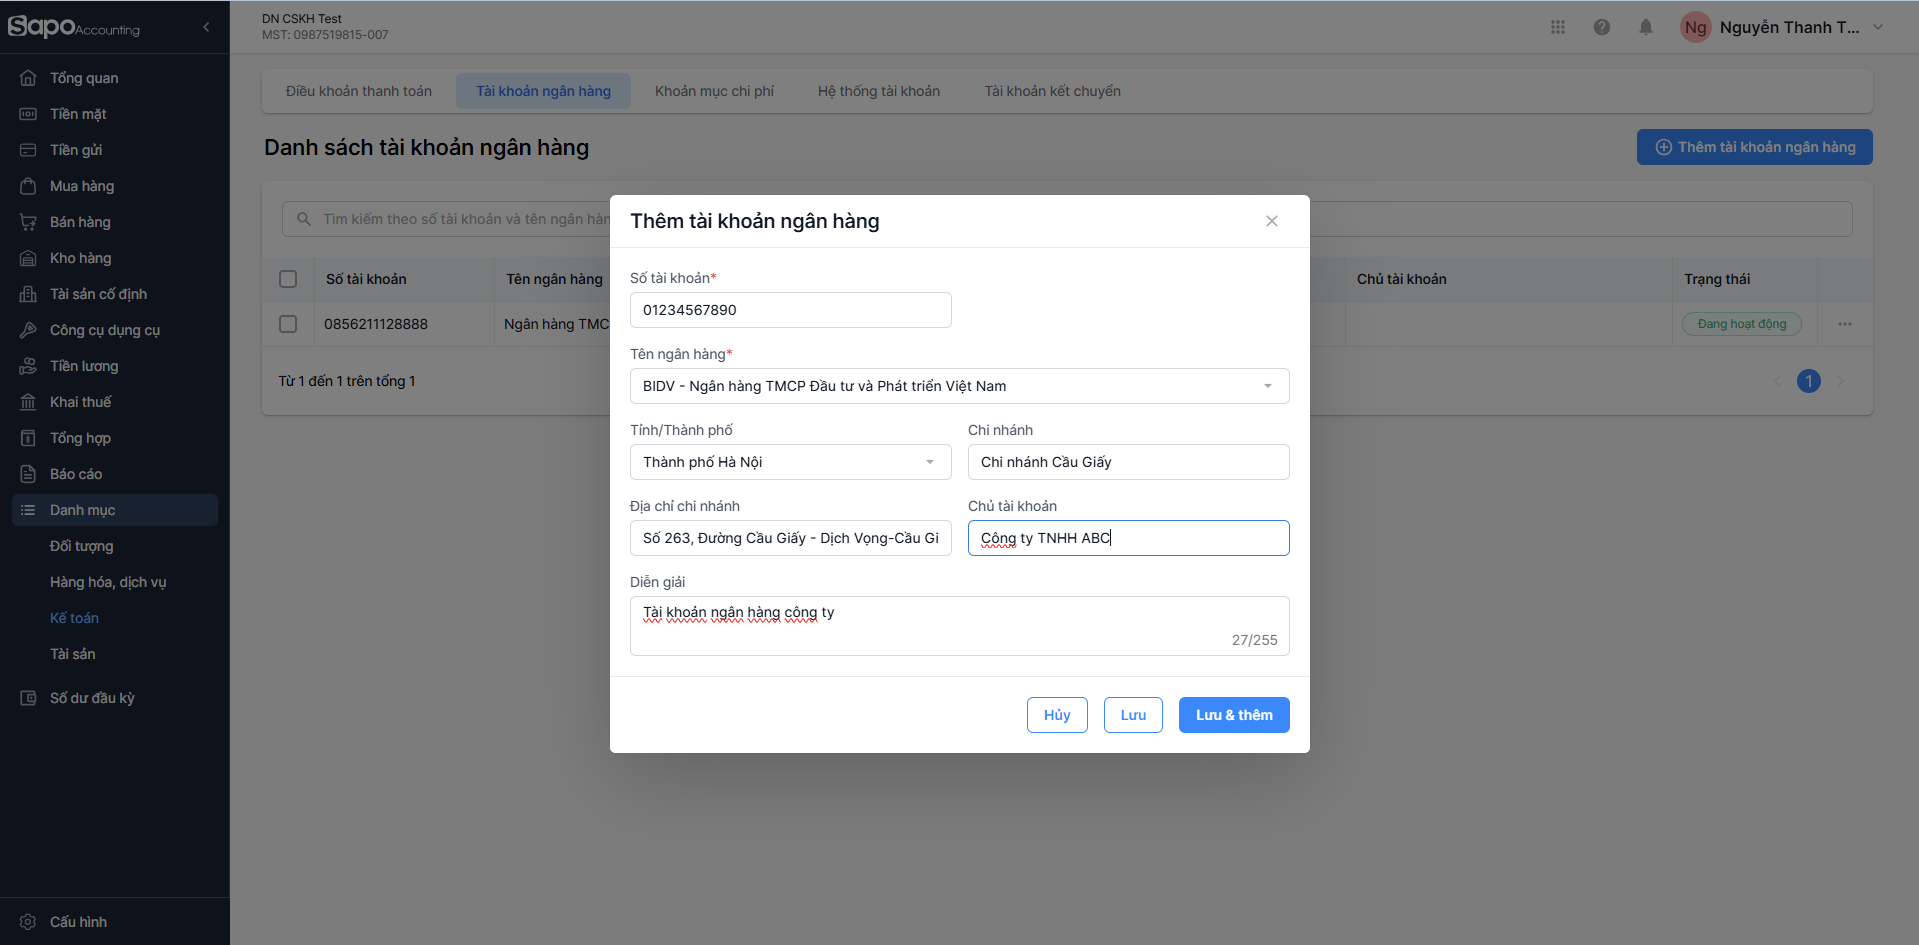The width and height of the screenshot is (1919, 945).
Task: Close the Thêm tài khoản ngân hàng dialog
Action: point(1271,221)
